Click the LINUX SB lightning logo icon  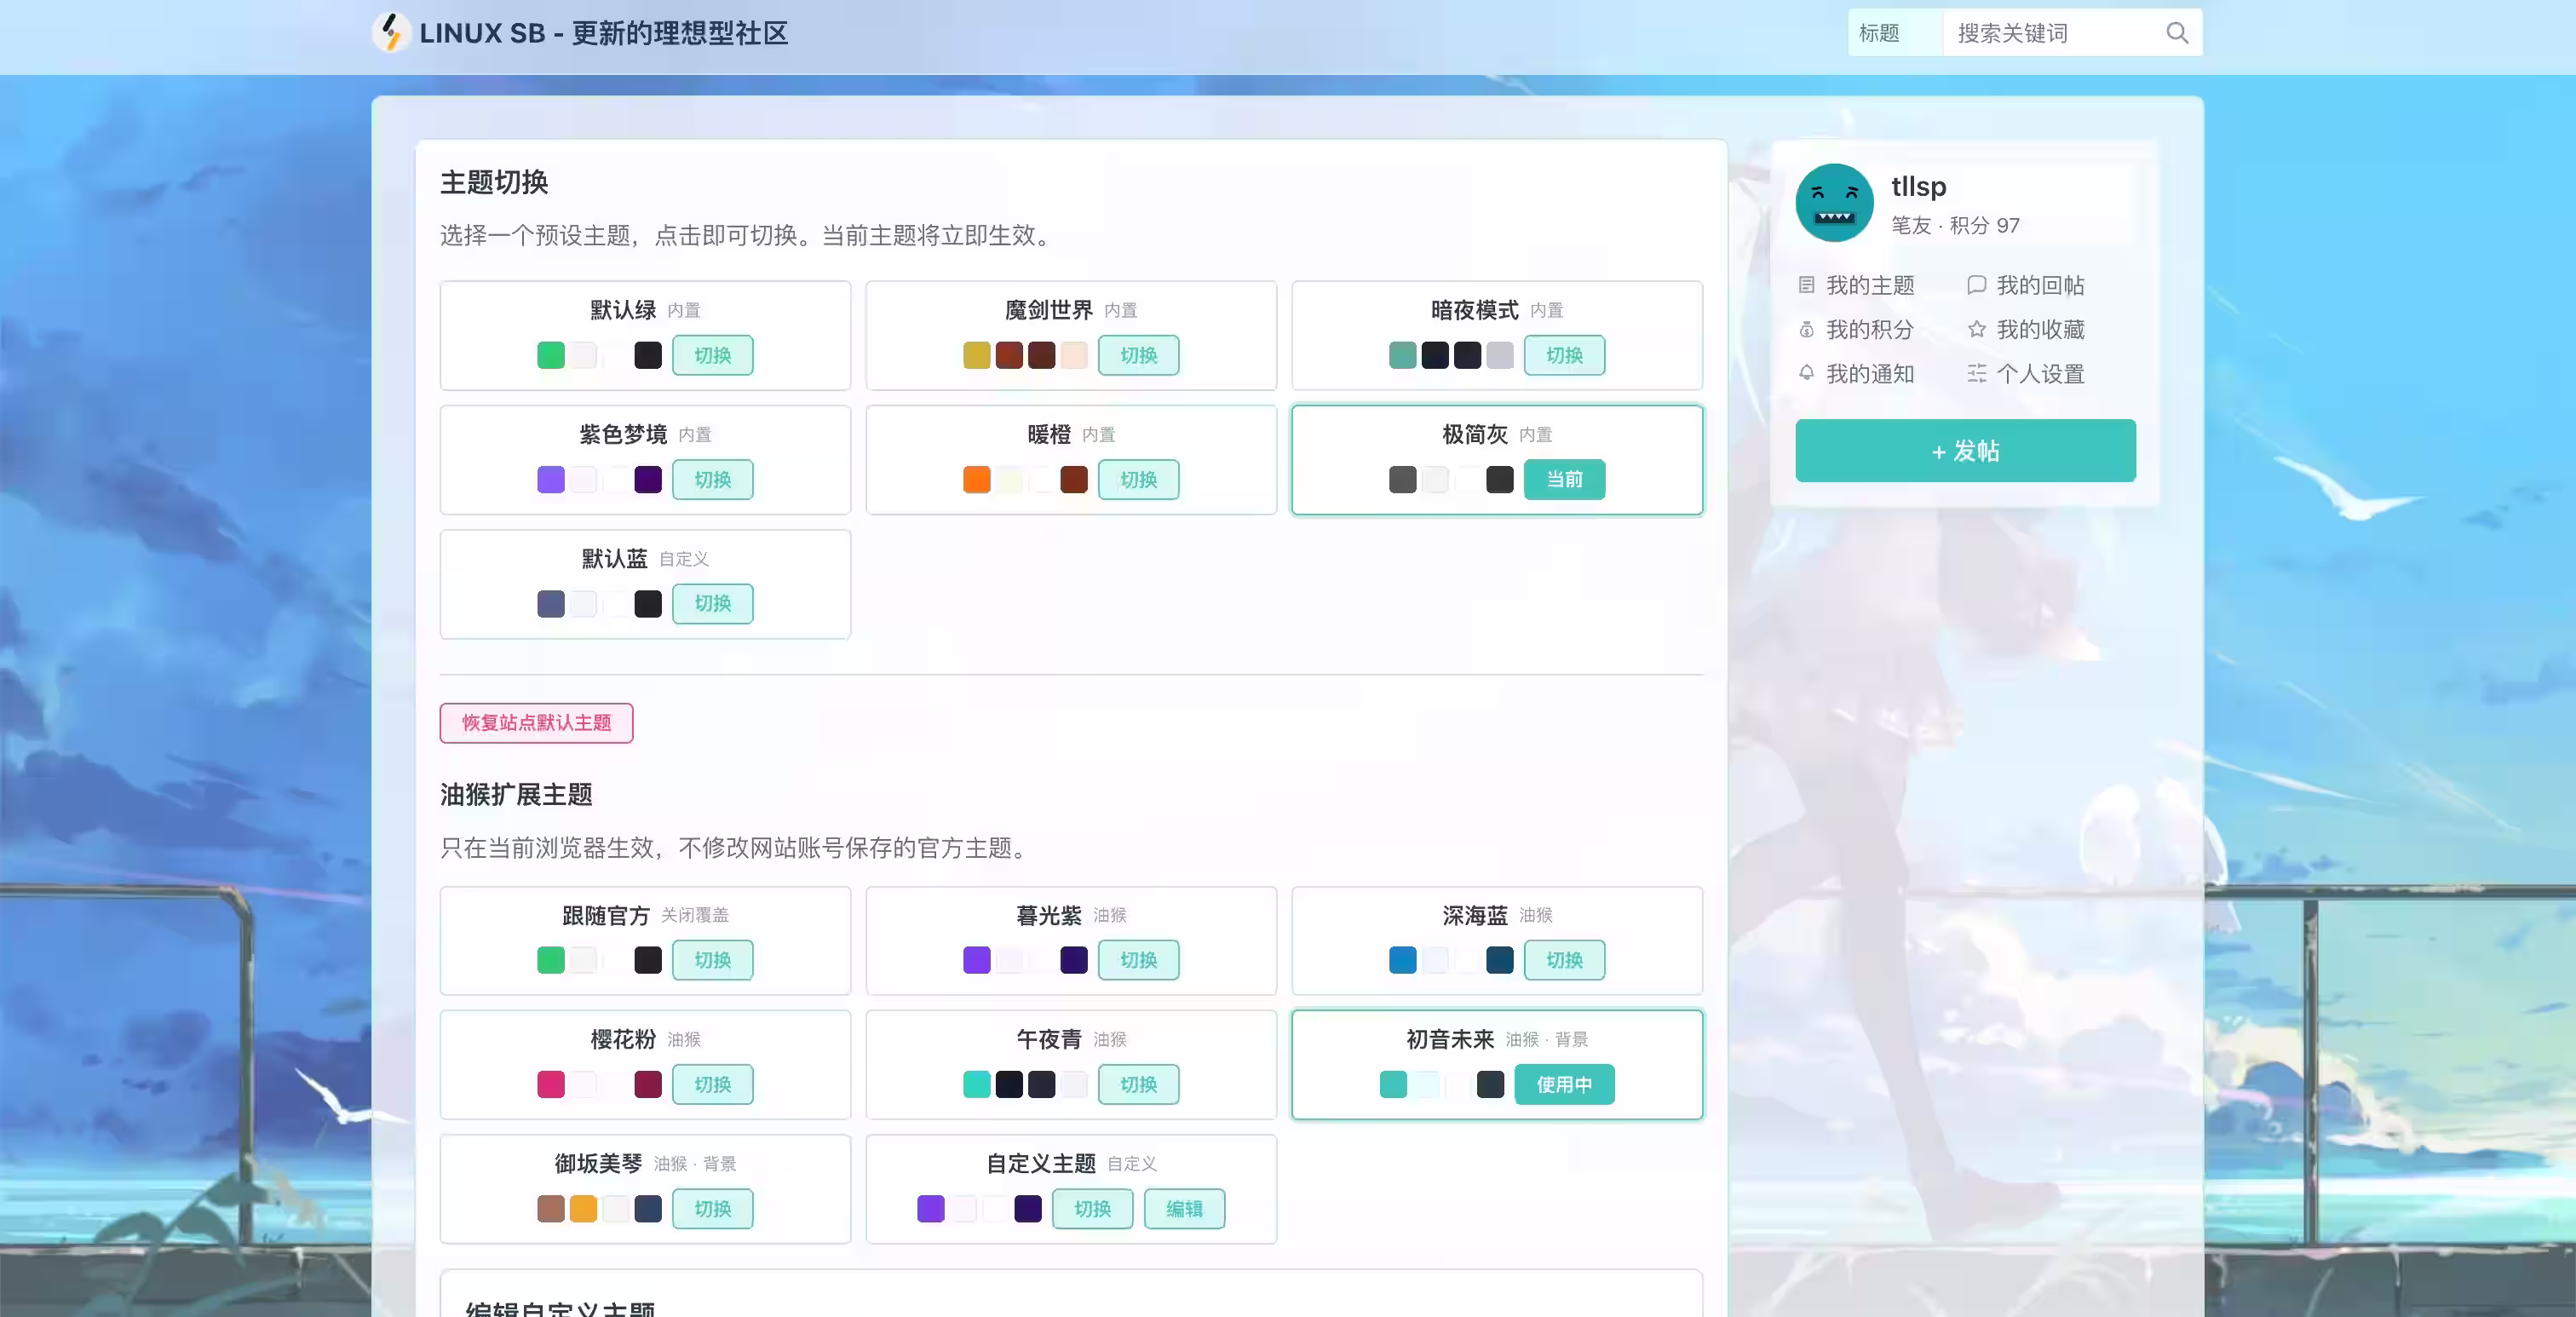tap(391, 32)
